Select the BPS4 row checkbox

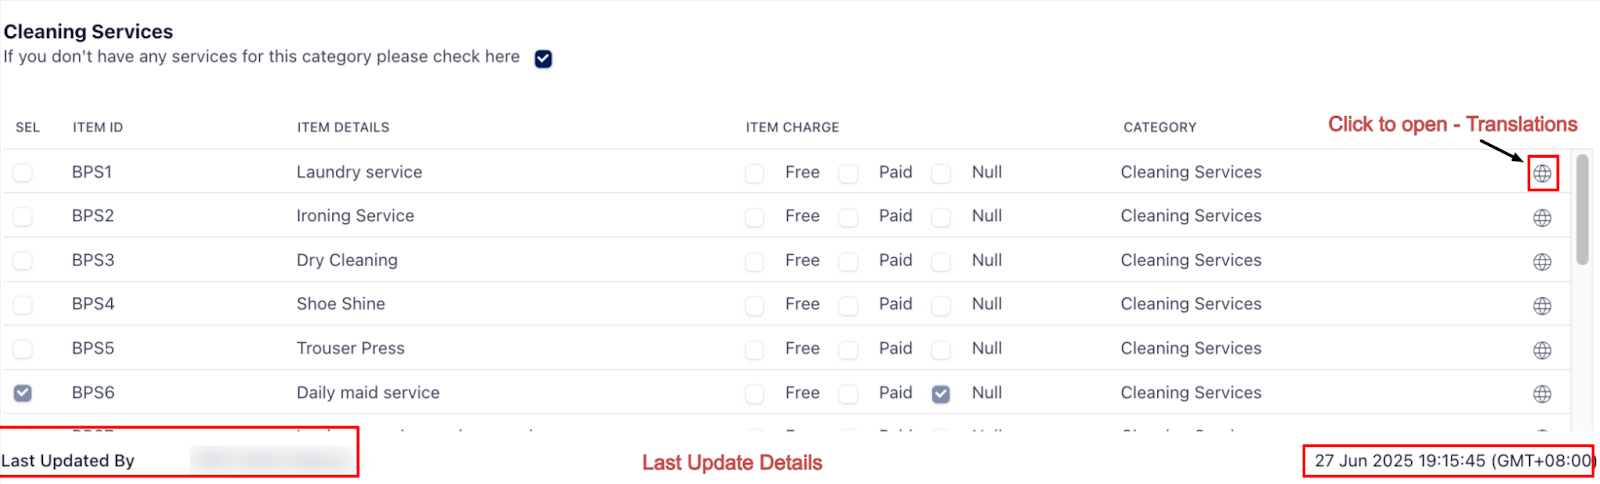[x=23, y=305]
